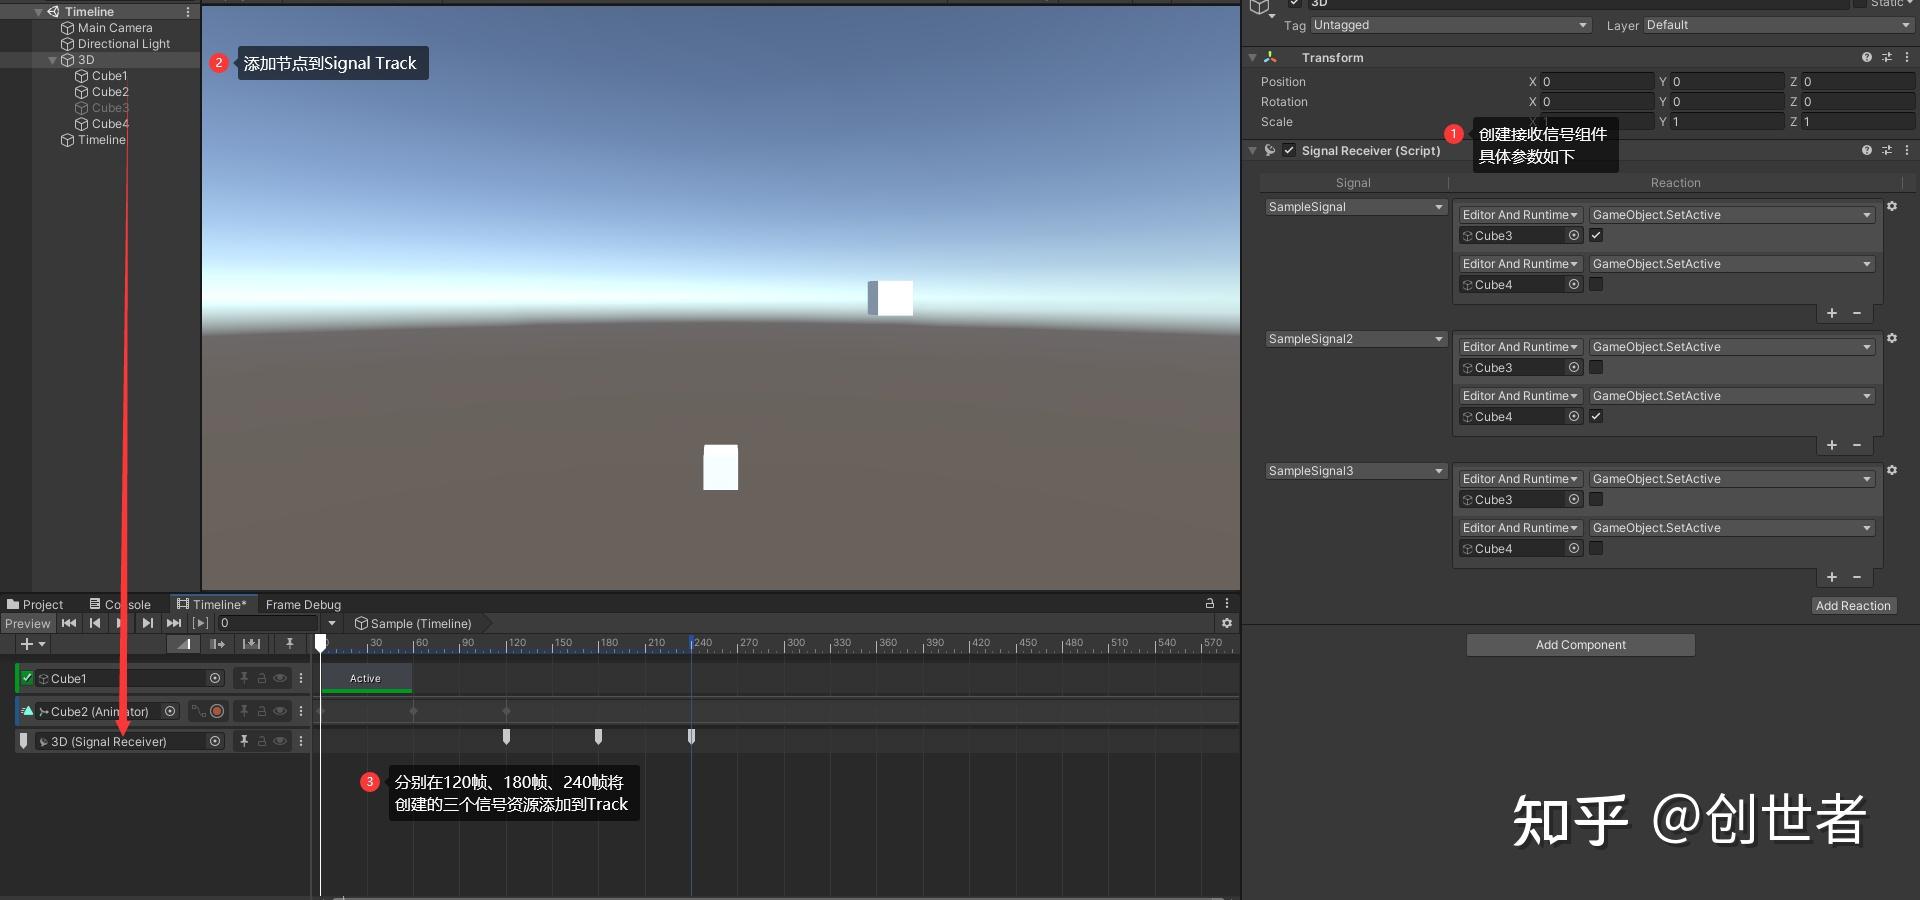Click the Add Component button
This screenshot has height=900, width=1920.
[1579, 644]
